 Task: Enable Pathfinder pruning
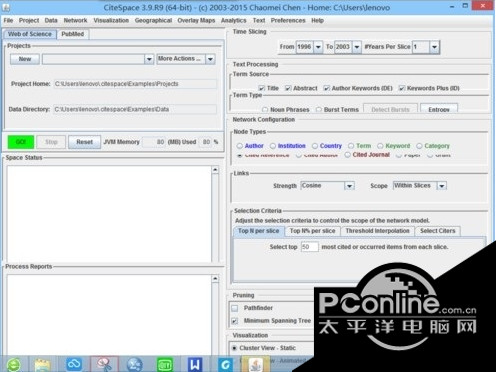click(x=235, y=308)
